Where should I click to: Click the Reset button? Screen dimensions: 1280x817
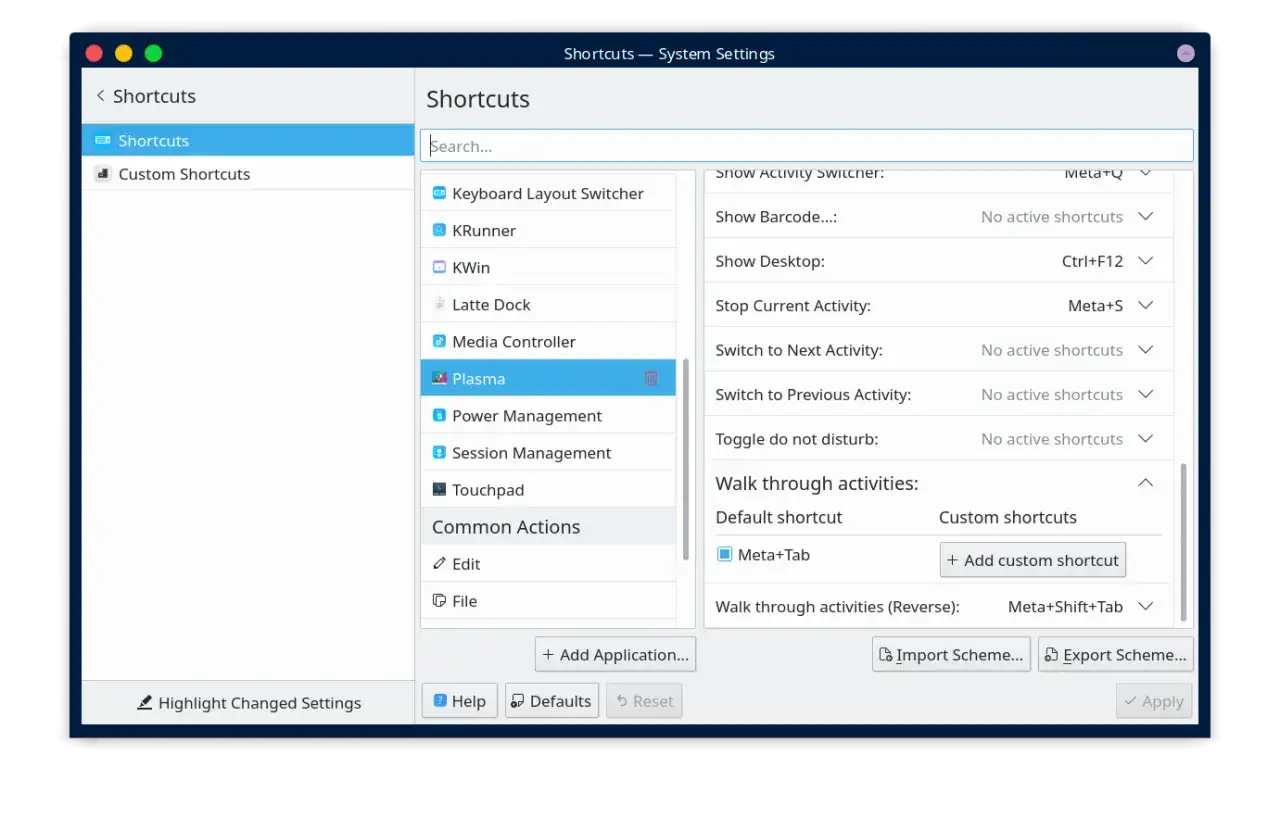644,701
